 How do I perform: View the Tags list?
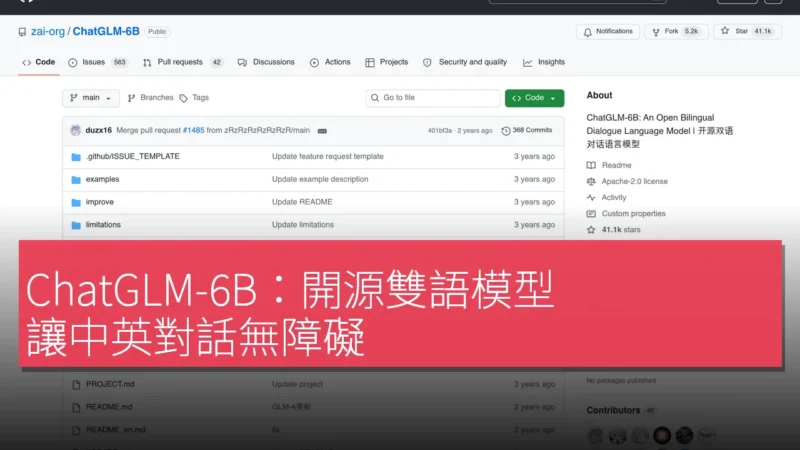click(x=194, y=98)
